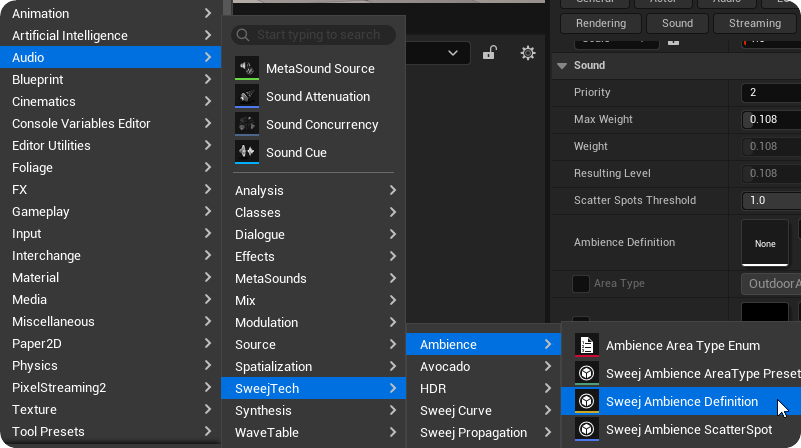Select the Sound Concurrency asset icon
The image size is (801, 448).
[247, 124]
